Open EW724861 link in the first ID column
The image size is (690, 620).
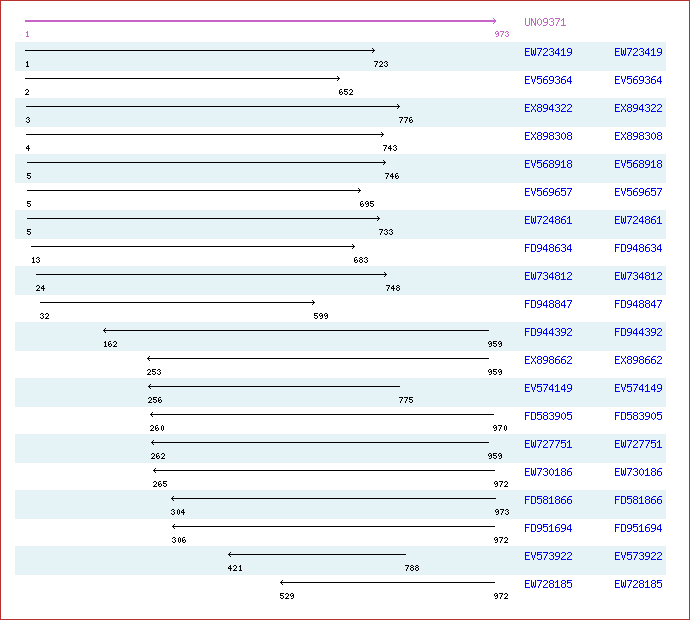click(x=548, y=220)
